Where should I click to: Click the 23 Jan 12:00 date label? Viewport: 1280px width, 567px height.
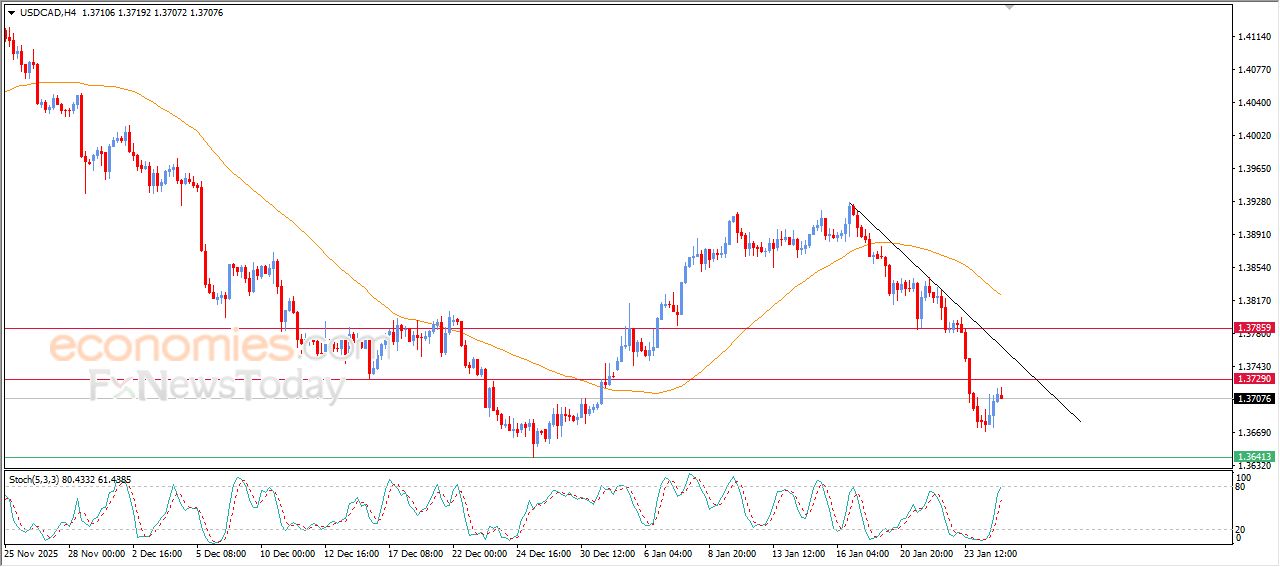tap(988, 552)
